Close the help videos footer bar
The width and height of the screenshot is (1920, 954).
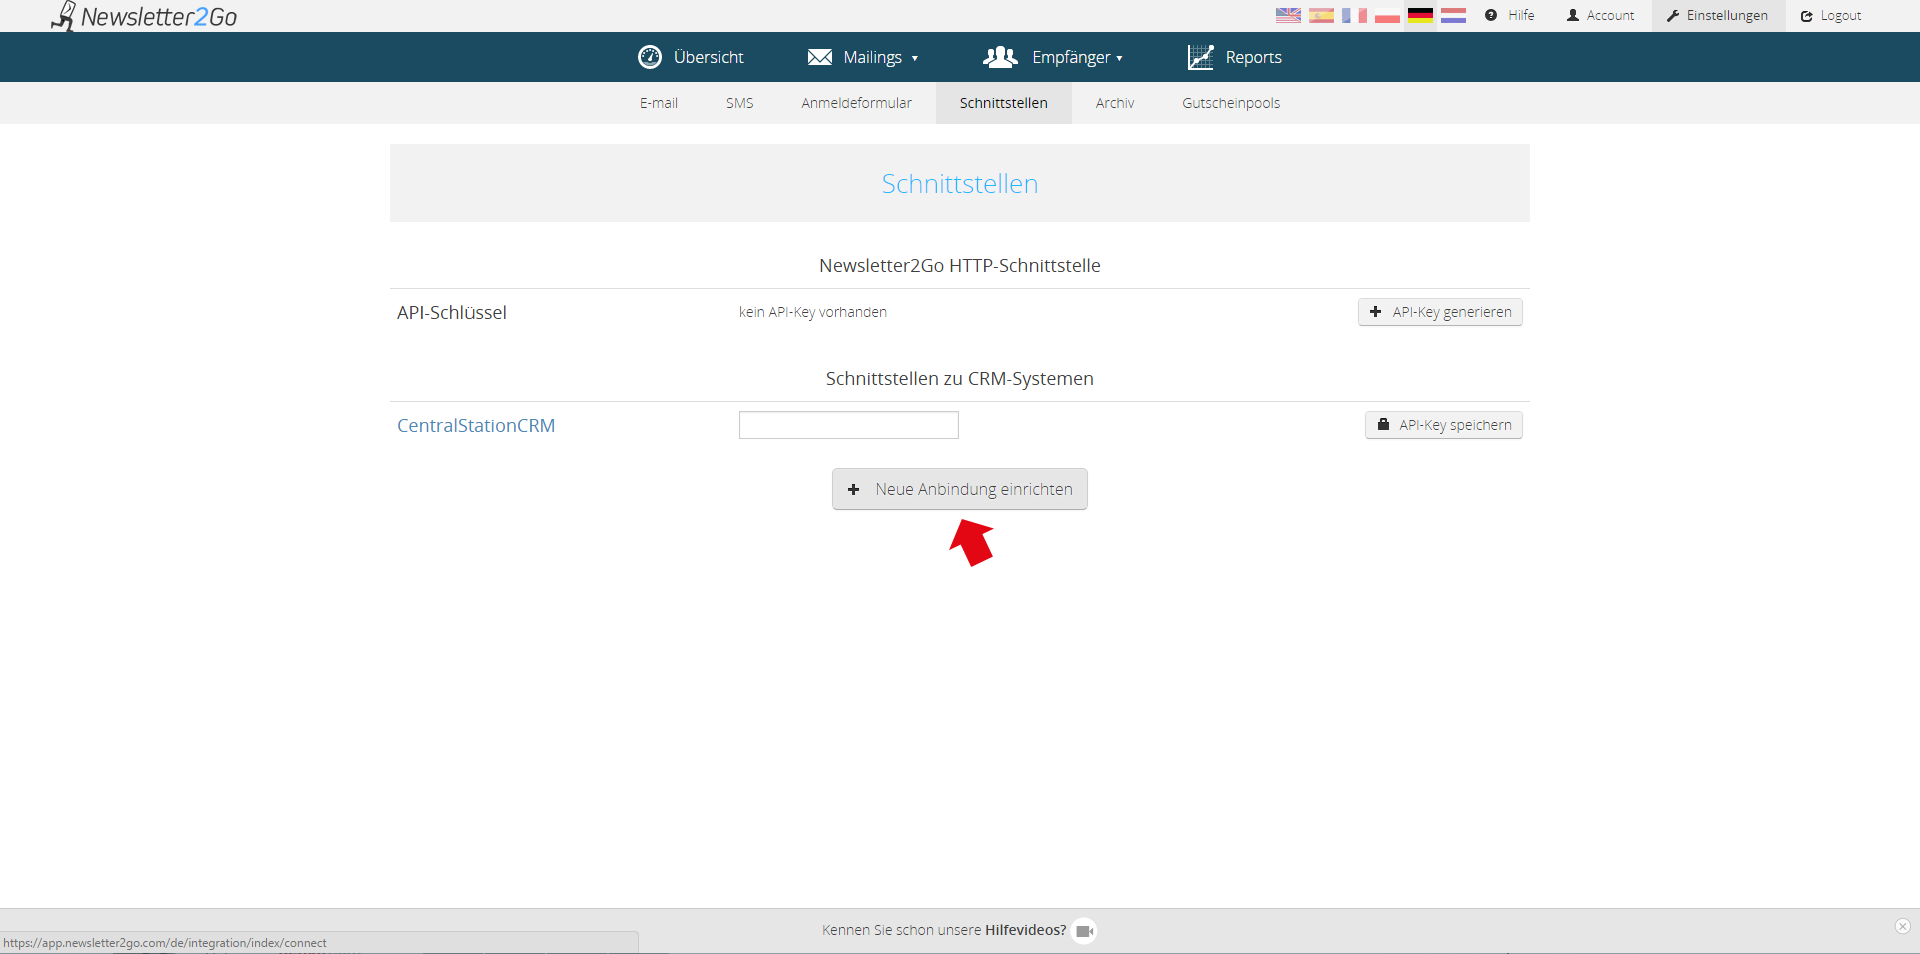1903,926
